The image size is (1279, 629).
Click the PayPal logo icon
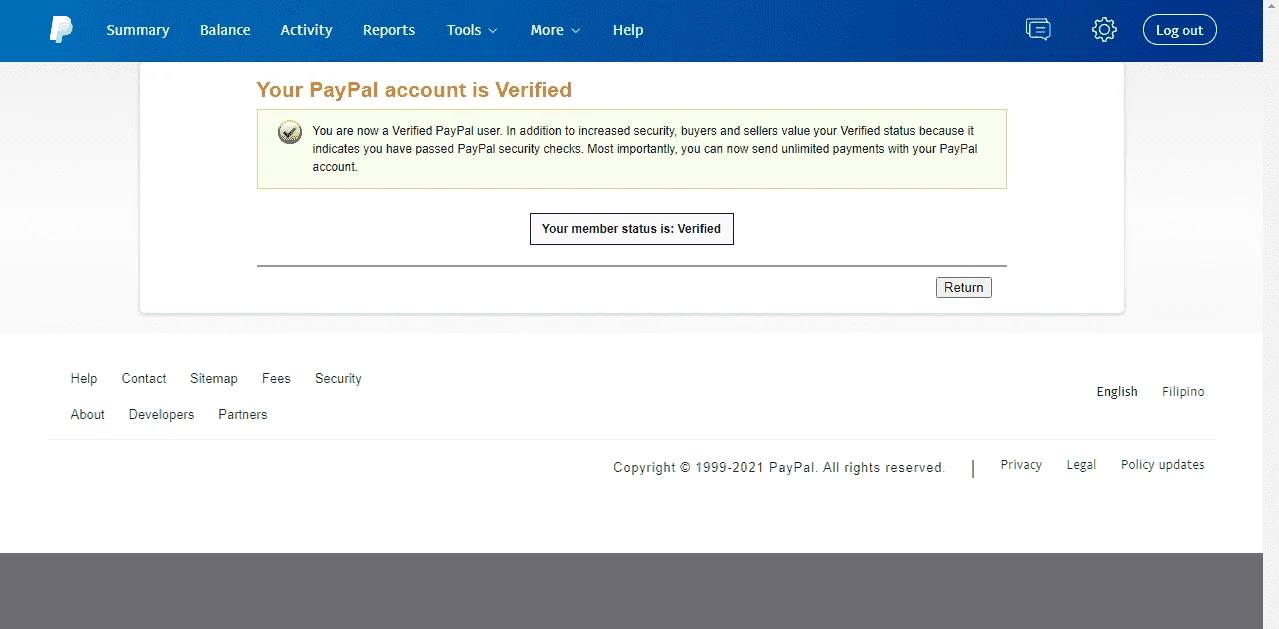pos(61,30)
